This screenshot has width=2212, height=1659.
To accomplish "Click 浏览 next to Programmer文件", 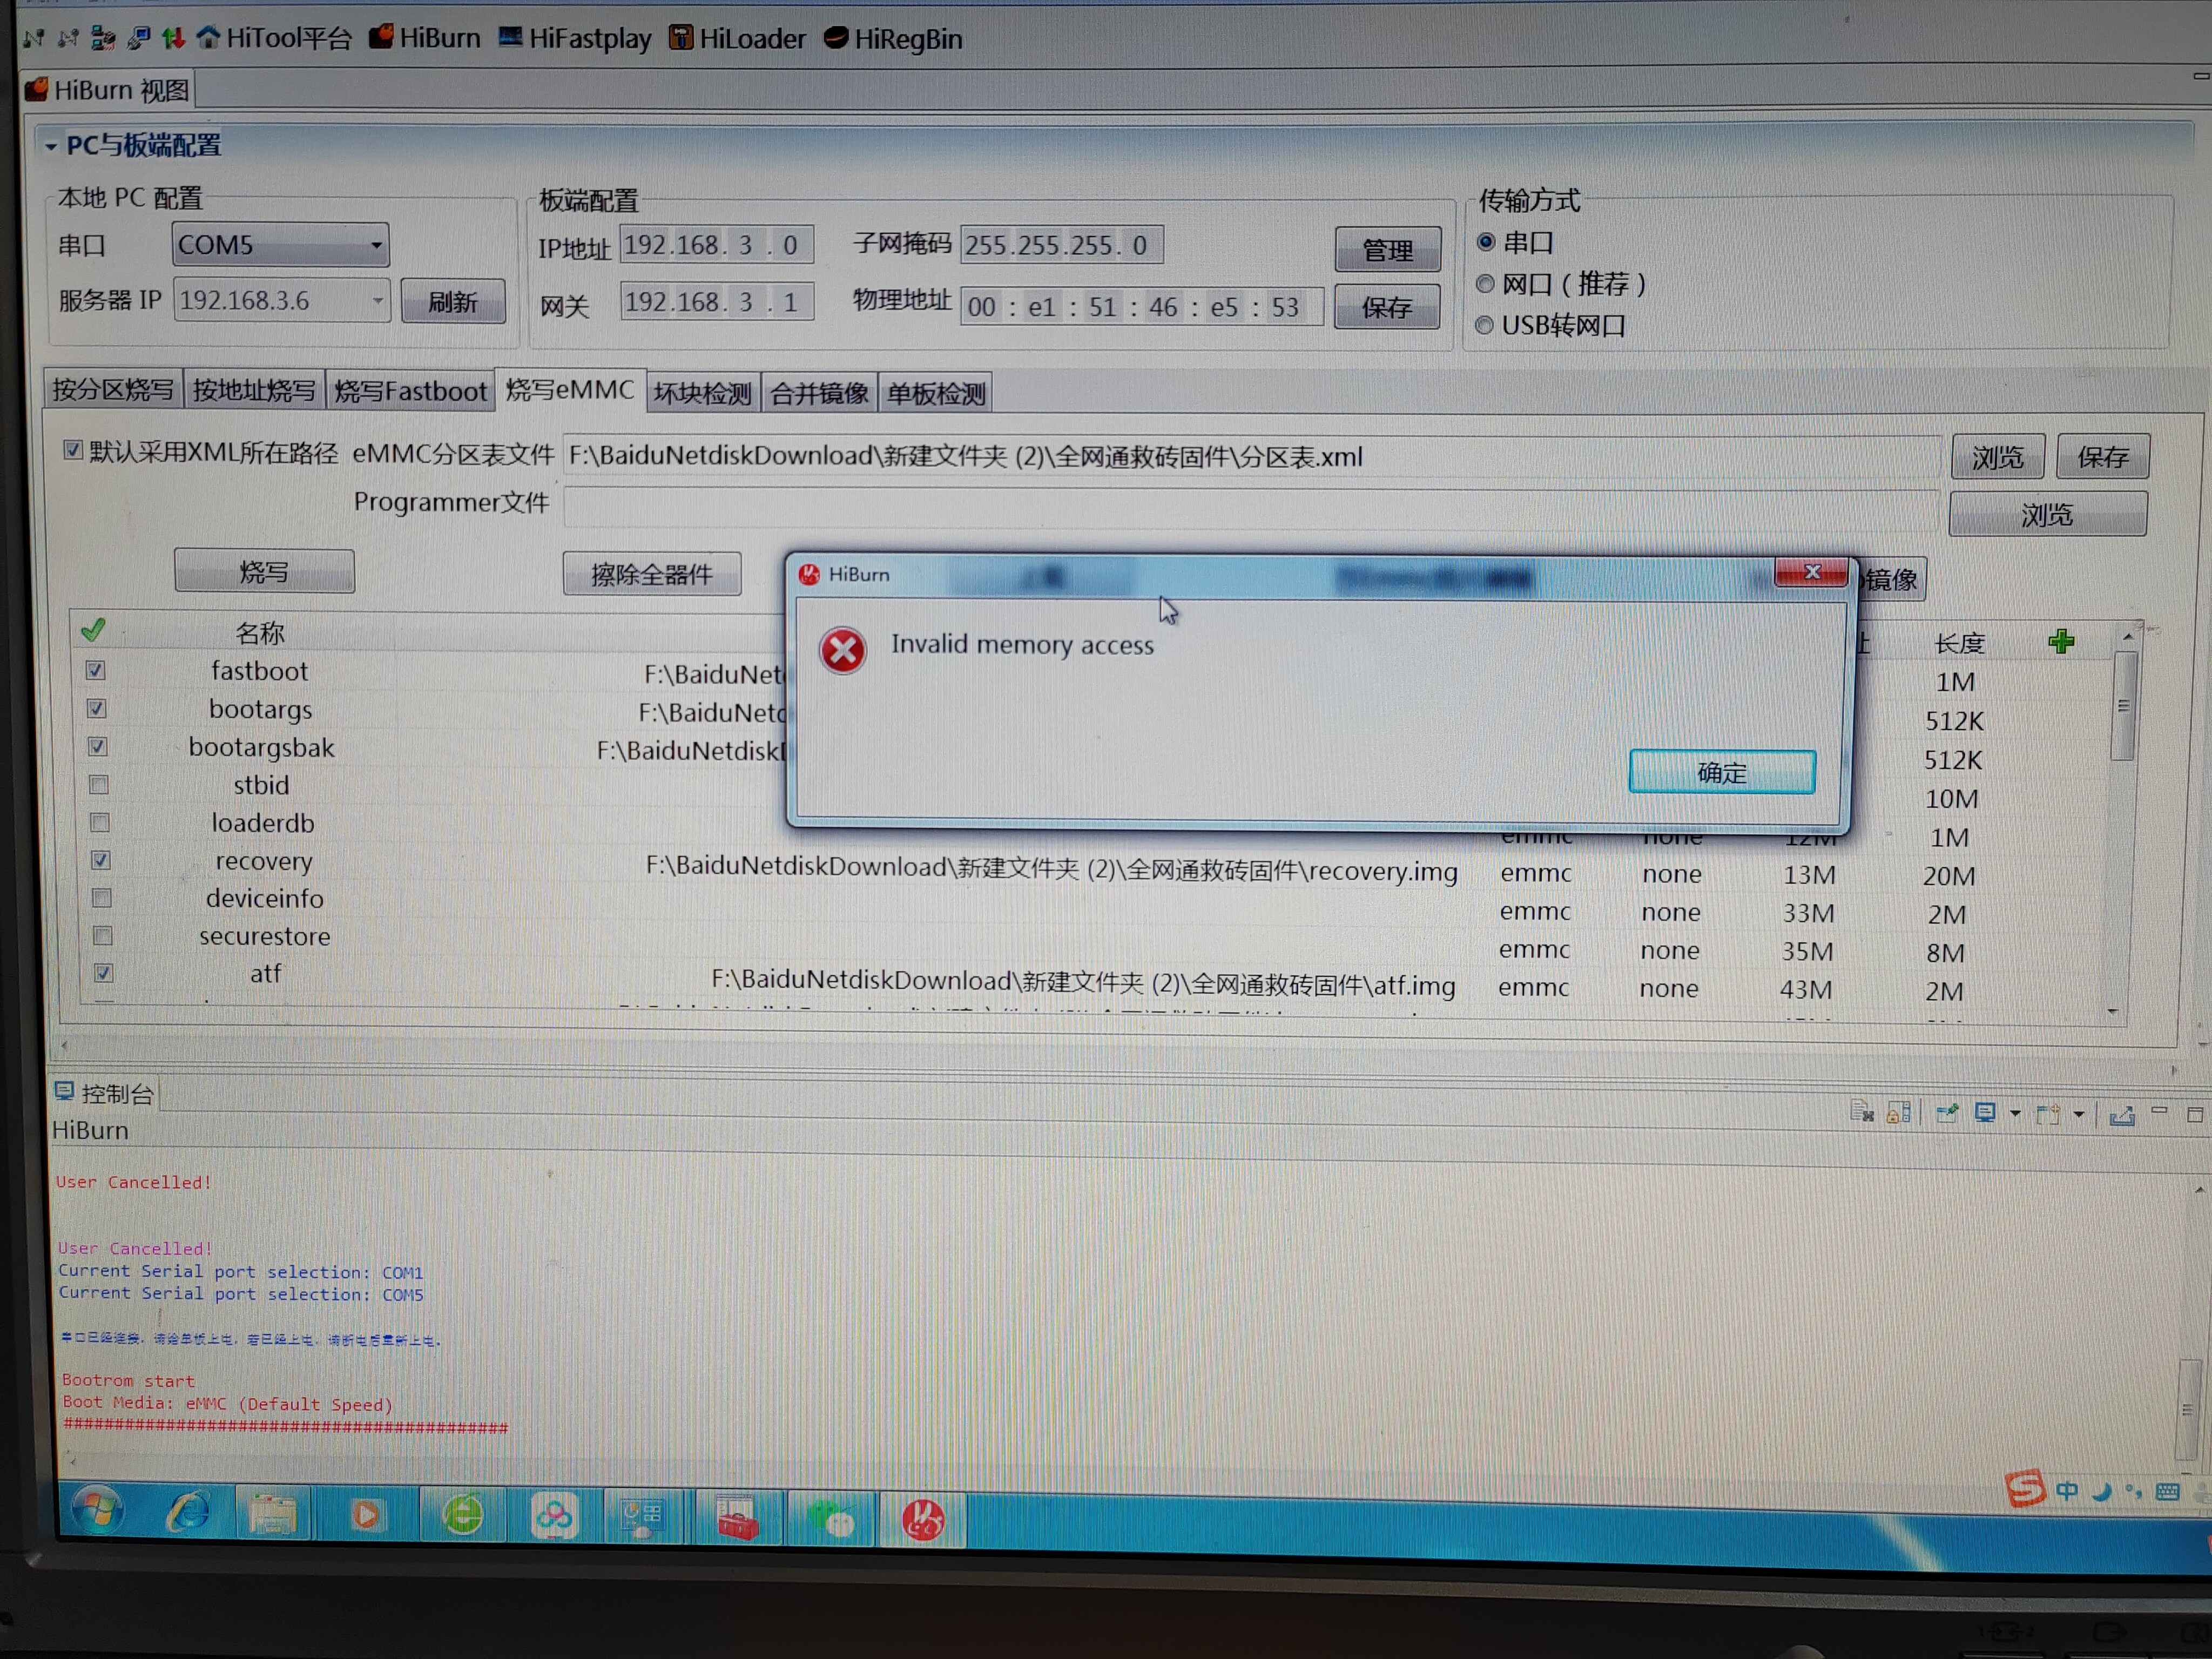I will [2047, 515].
